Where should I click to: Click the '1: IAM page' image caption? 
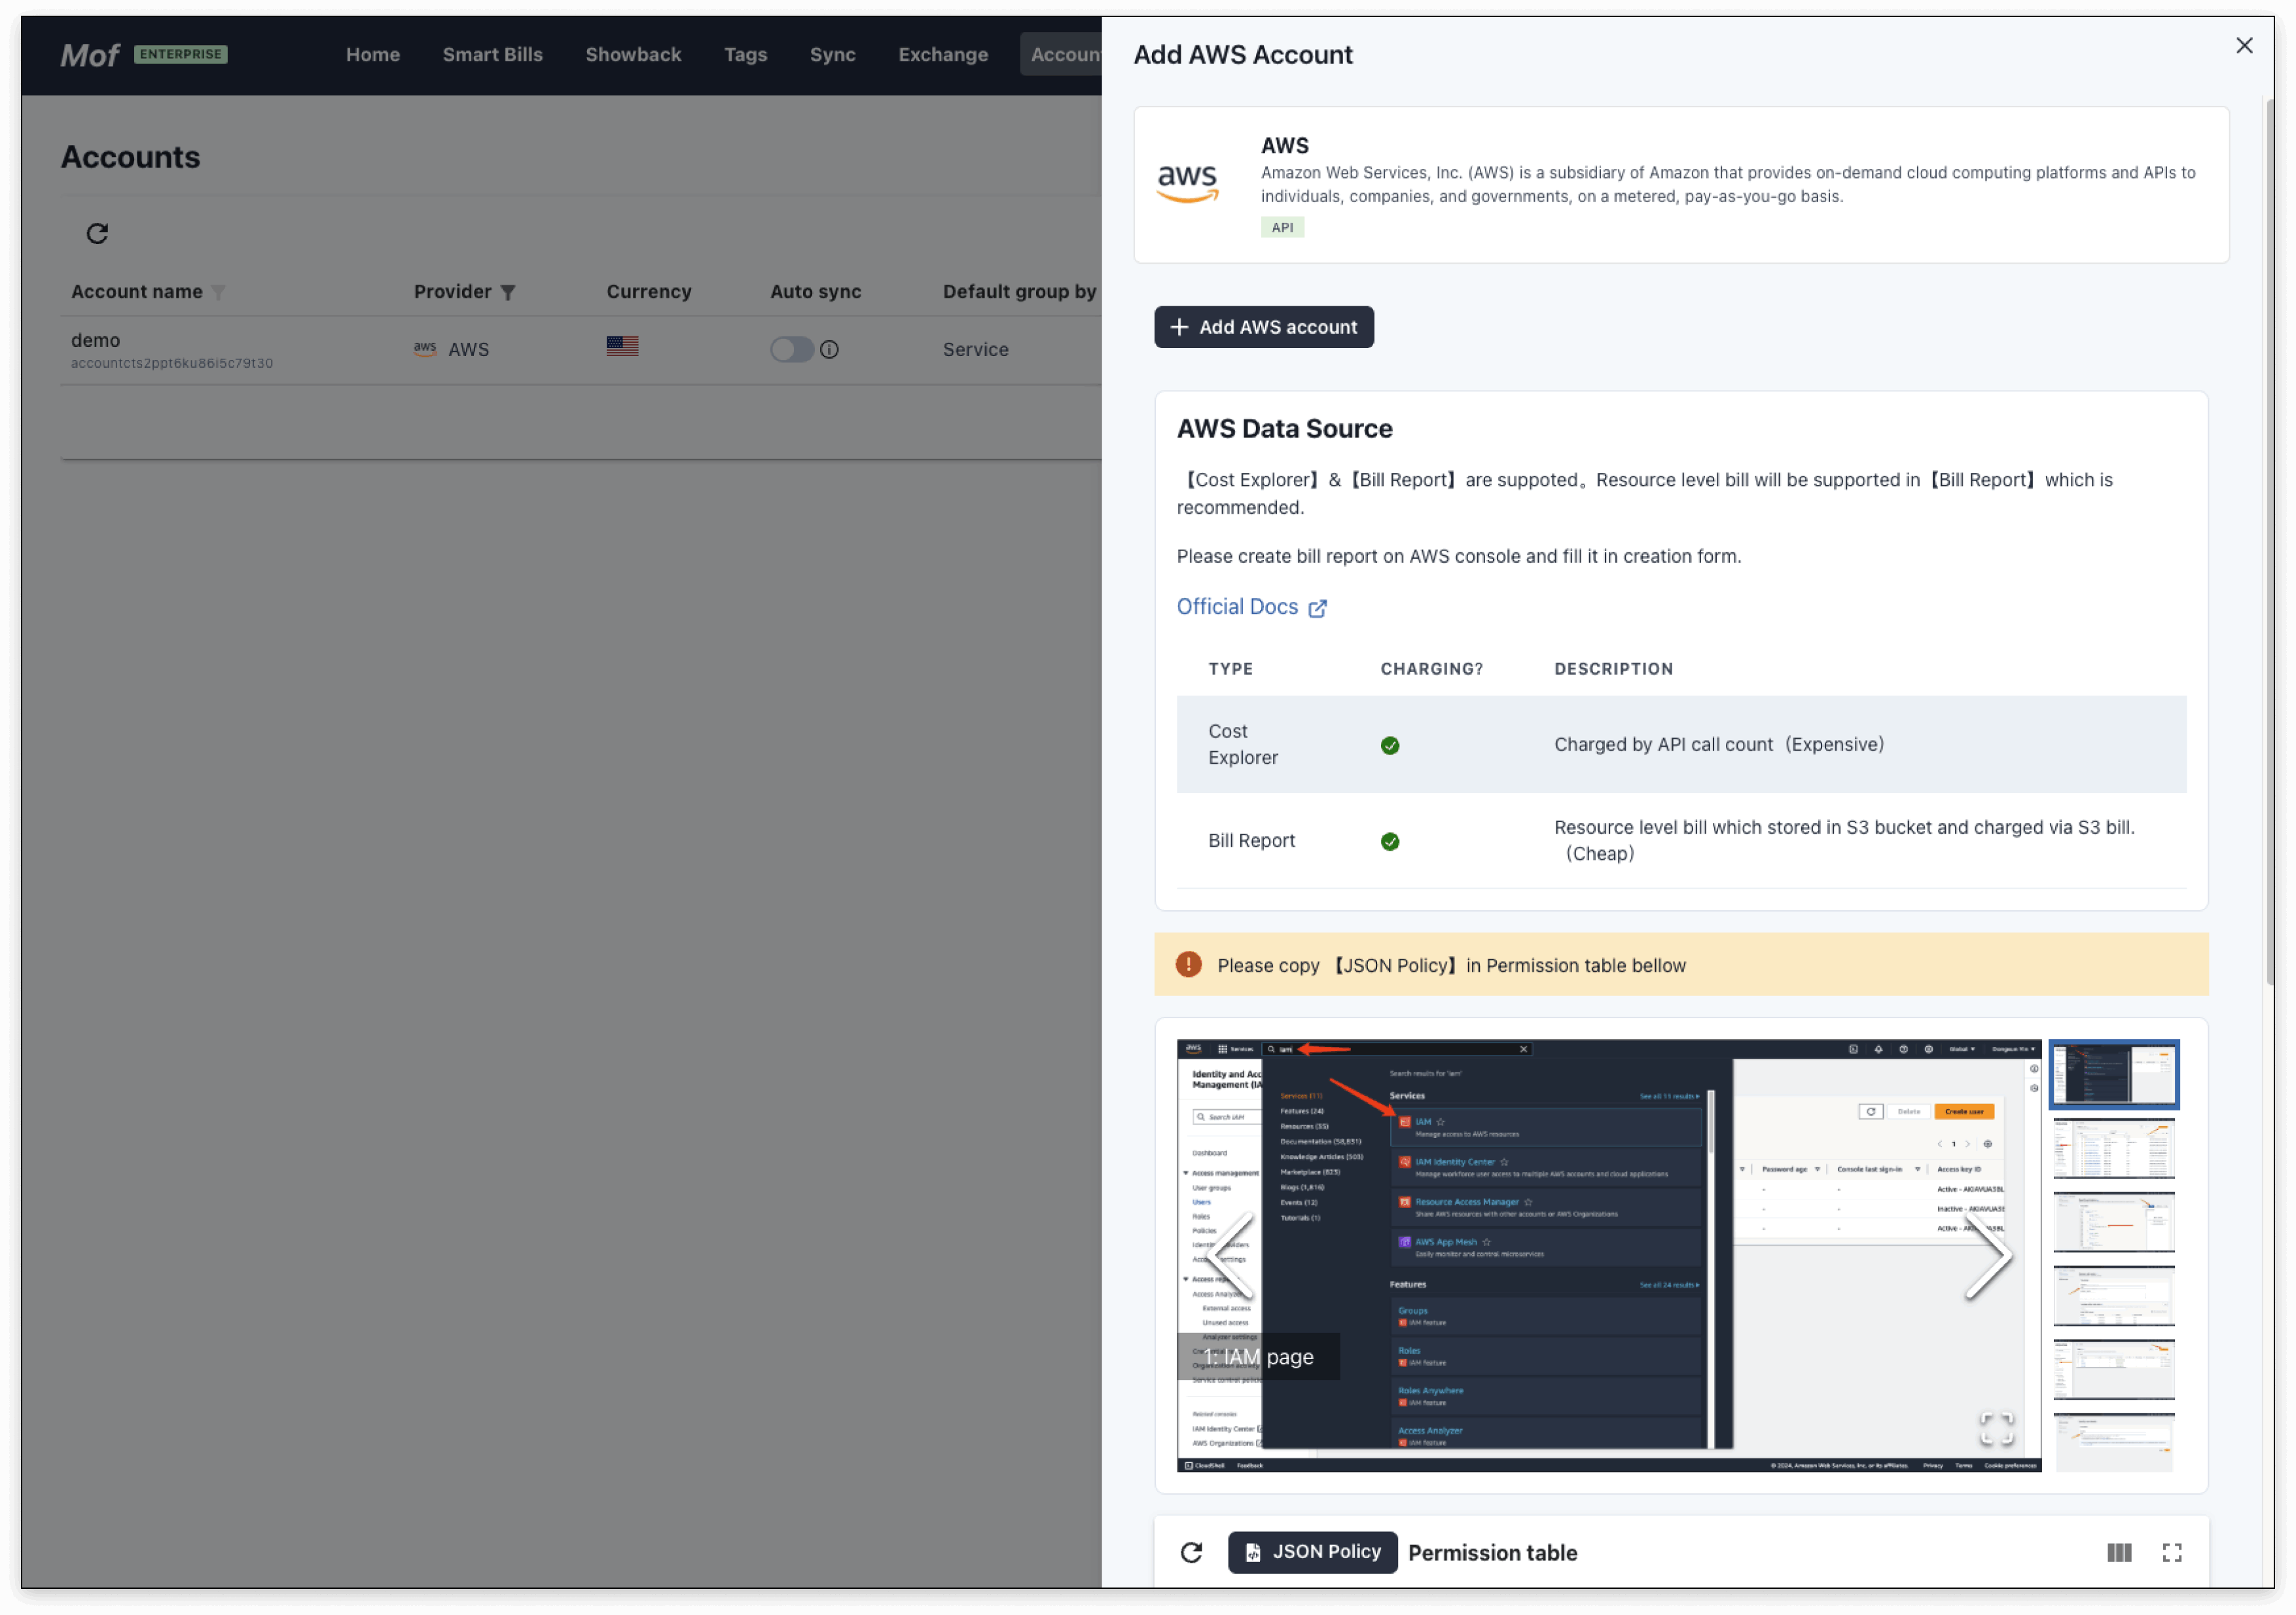tap(1258, 1357)
